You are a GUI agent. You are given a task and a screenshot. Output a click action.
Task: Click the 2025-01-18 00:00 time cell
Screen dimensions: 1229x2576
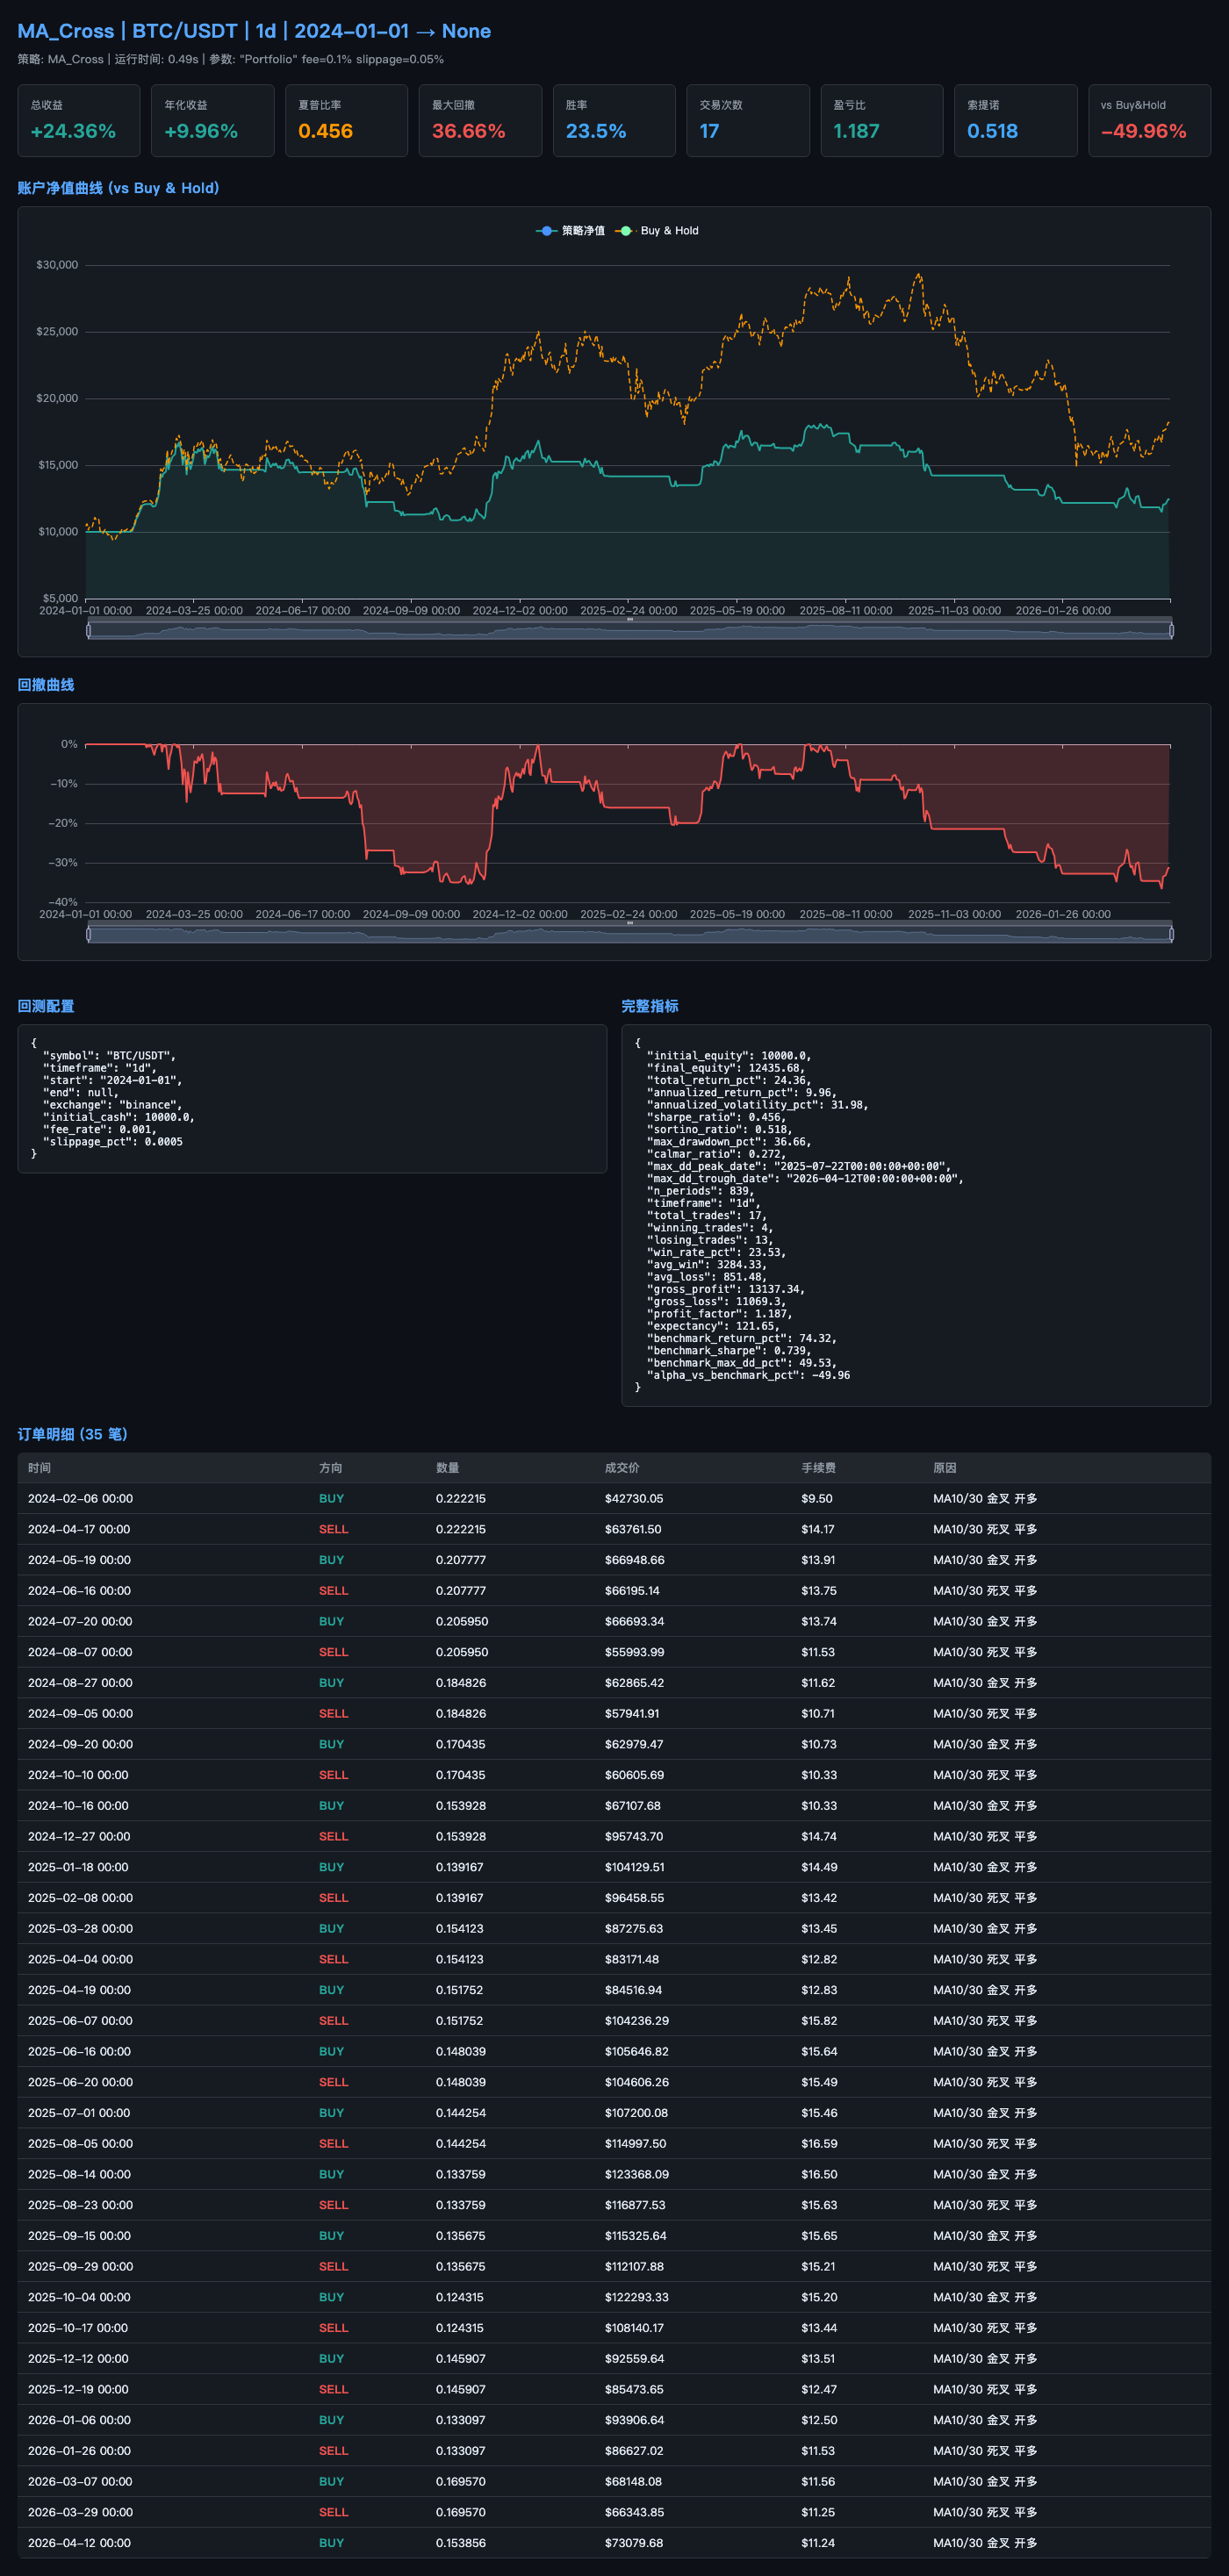[x=78, y=1867]
